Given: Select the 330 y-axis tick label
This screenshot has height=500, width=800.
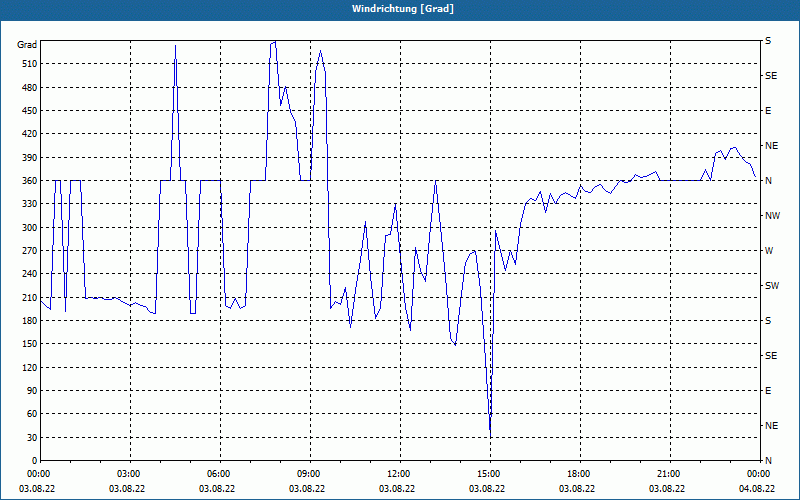Looking at the screenshot, I should tap(29, 204).
